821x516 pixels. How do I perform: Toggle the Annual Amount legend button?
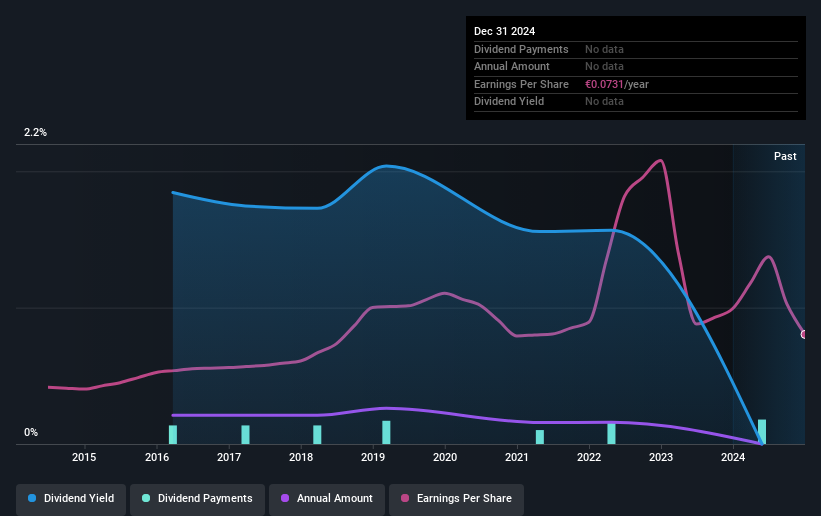point(327,498)
